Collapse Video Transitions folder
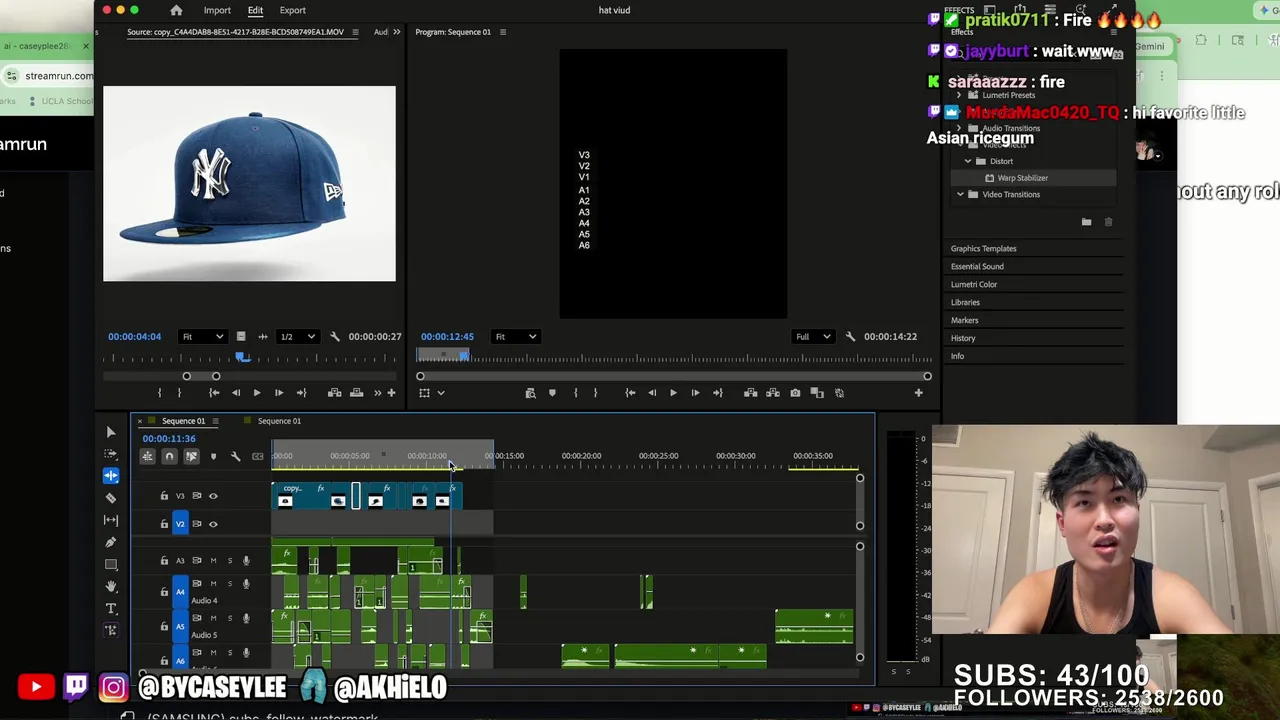This screenshot has height=720, width=1280. [960, 194]
